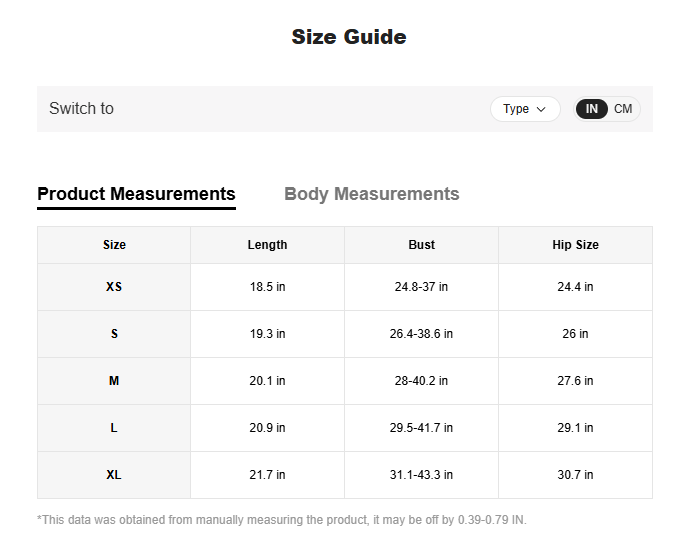This screenshot has width=686, height=538.
Task: Select the XL size row label
Action: pyautogui.click(x=114, y=475)
